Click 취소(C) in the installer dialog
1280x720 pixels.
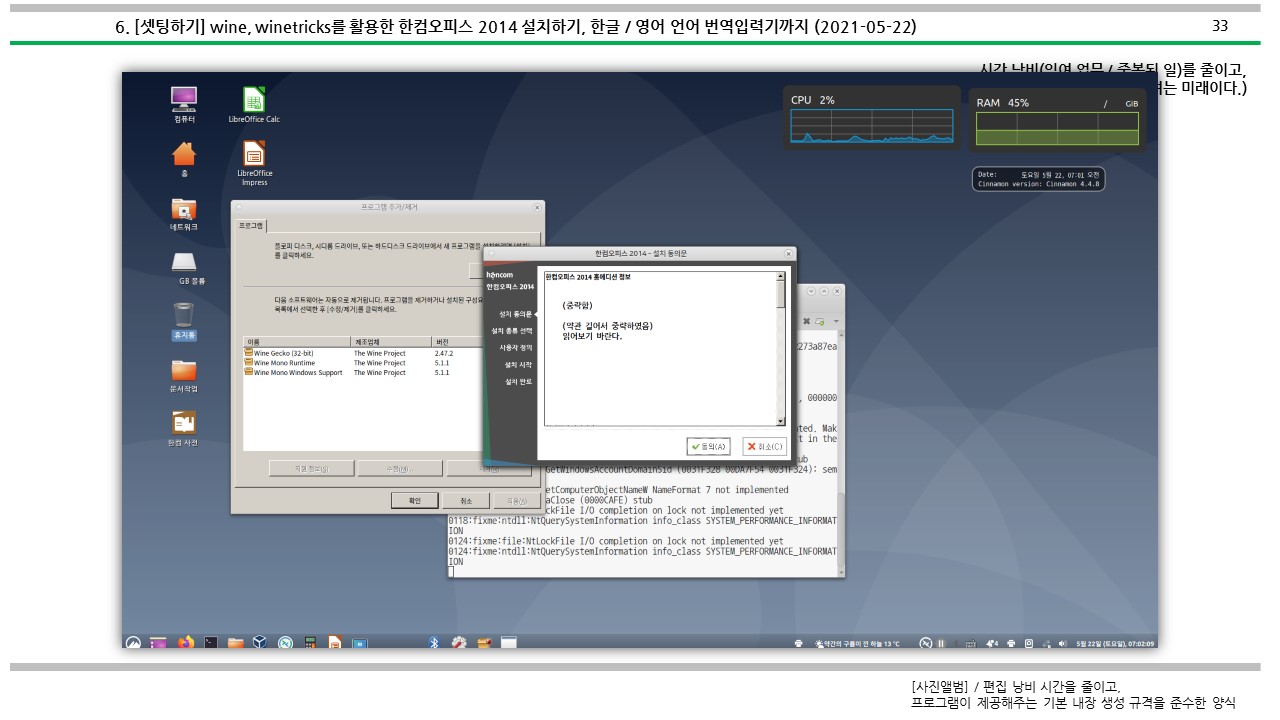[765, 446]
